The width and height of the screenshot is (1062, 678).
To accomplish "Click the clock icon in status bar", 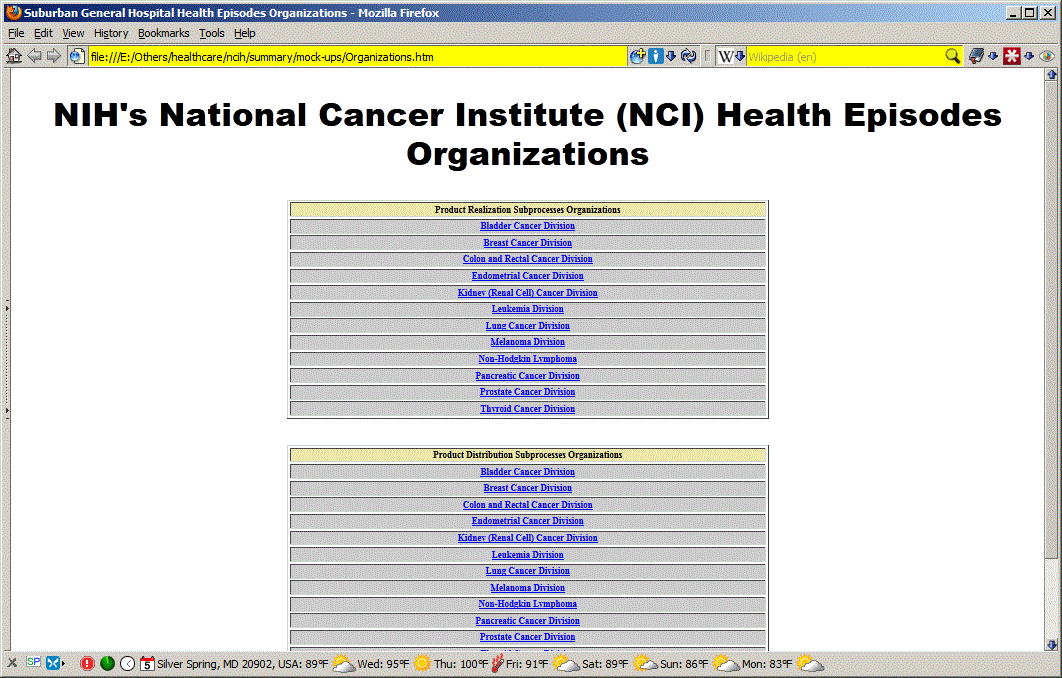I will tap(127, 664).
